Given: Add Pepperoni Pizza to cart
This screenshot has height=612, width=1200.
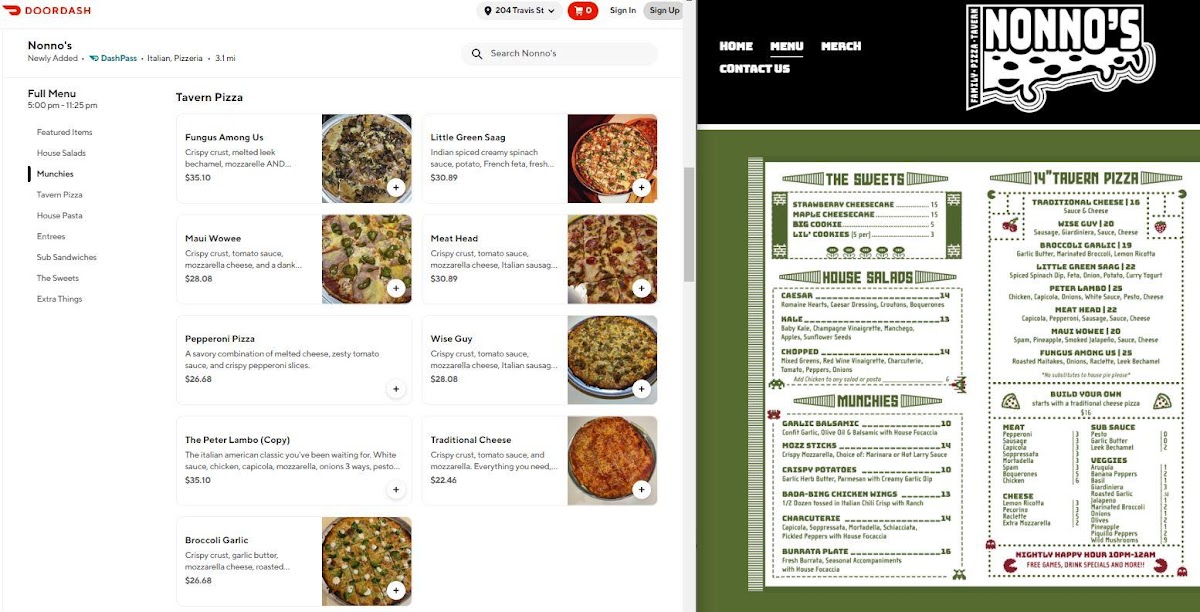Looking at the screenshot, I should (x=396, y=389).
